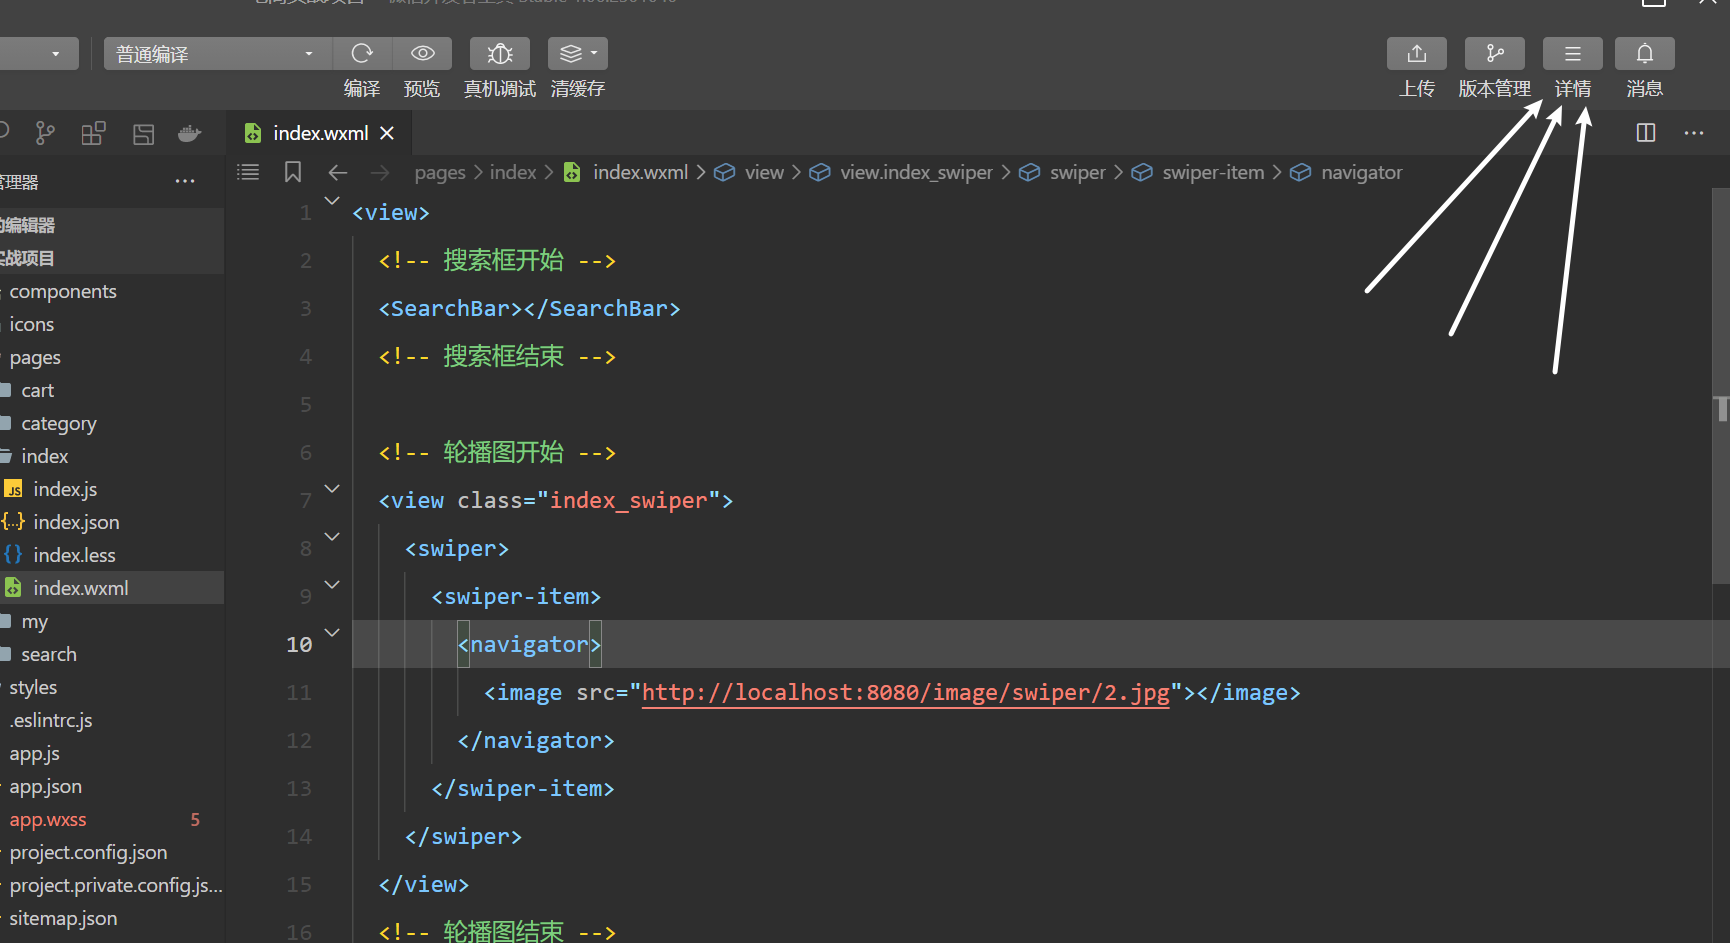Open the 普通编译 compile mode dropdown
The height and width of the screenshot is (943, 1730).
217,53
